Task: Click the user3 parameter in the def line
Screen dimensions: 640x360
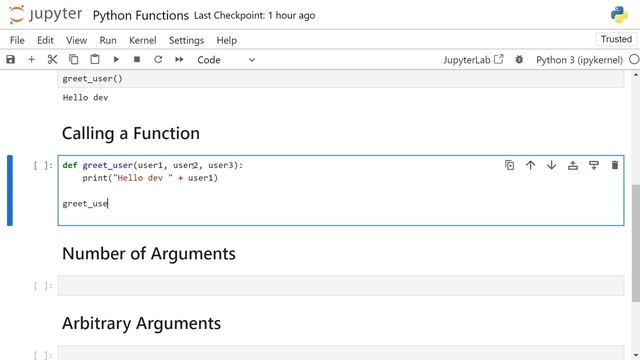Action: pyautogui.click(x=221, y=165)
